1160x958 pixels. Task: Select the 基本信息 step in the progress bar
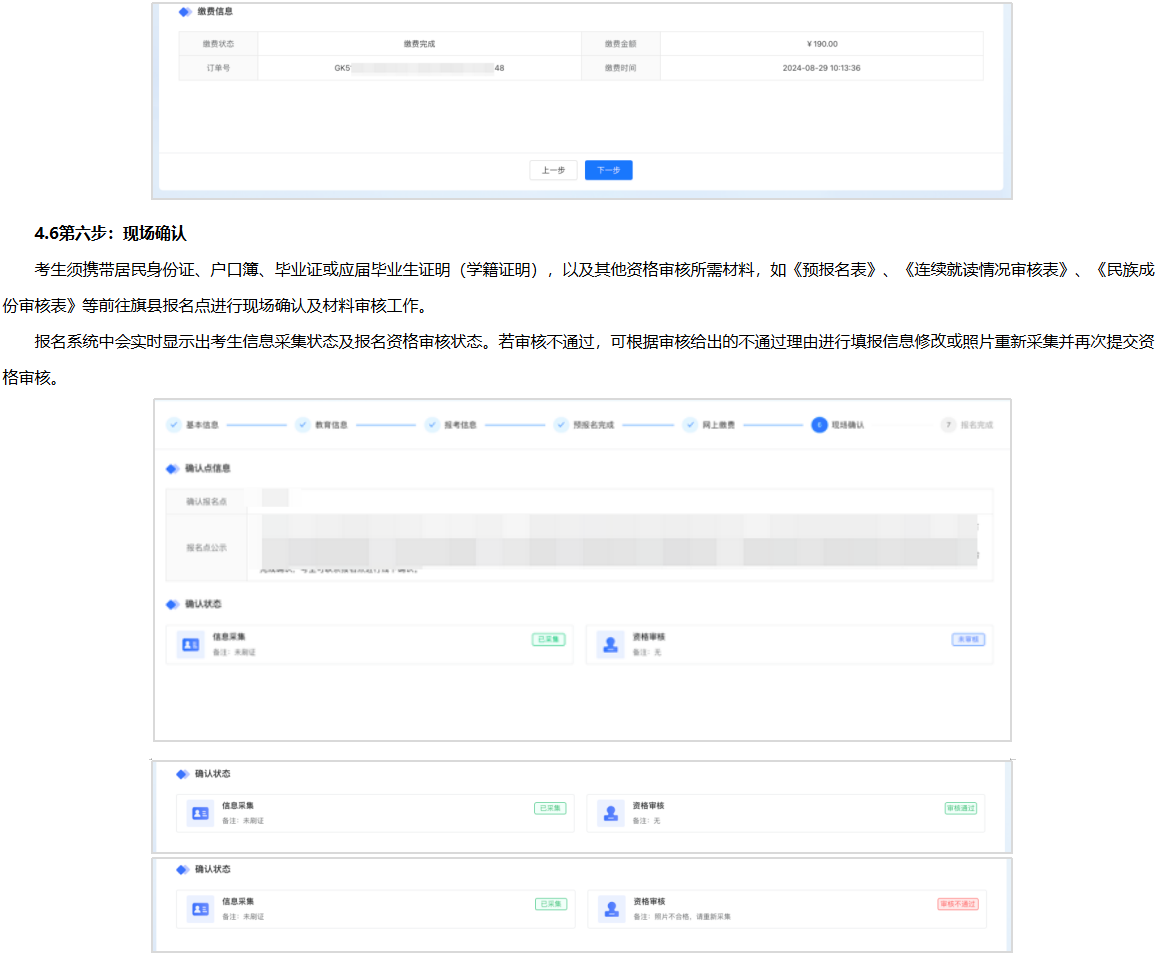(x=174, y=425)
